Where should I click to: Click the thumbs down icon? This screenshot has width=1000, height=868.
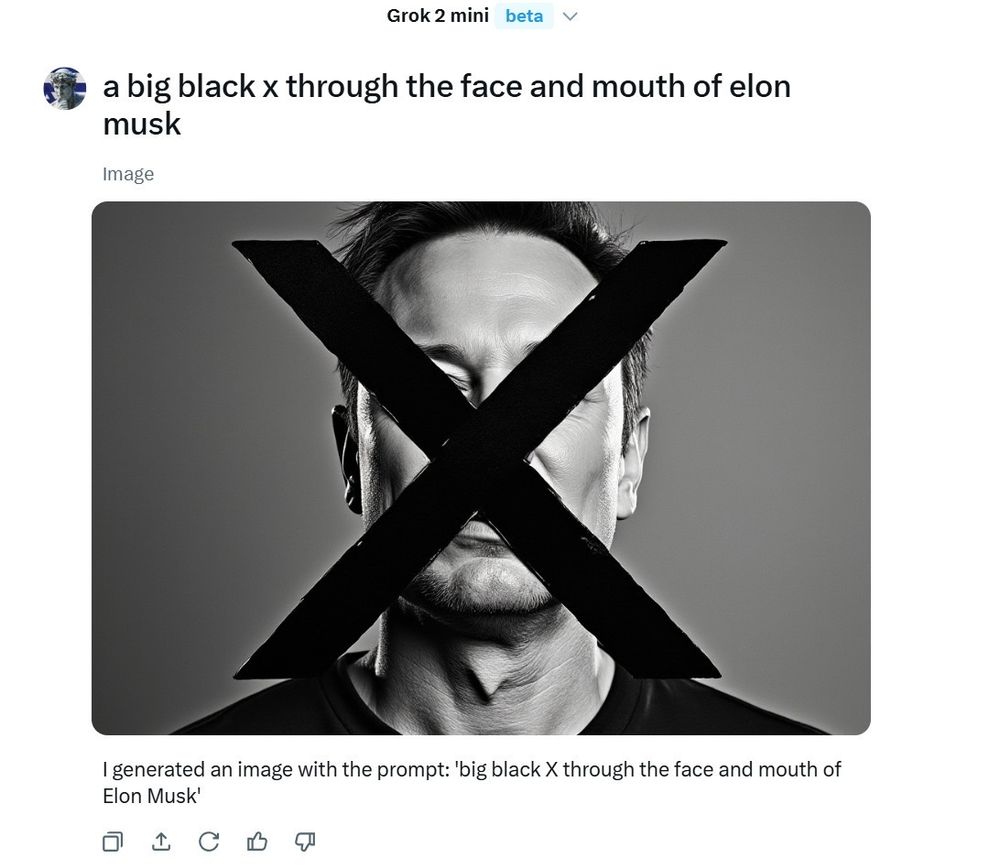[x=306, y=841]
